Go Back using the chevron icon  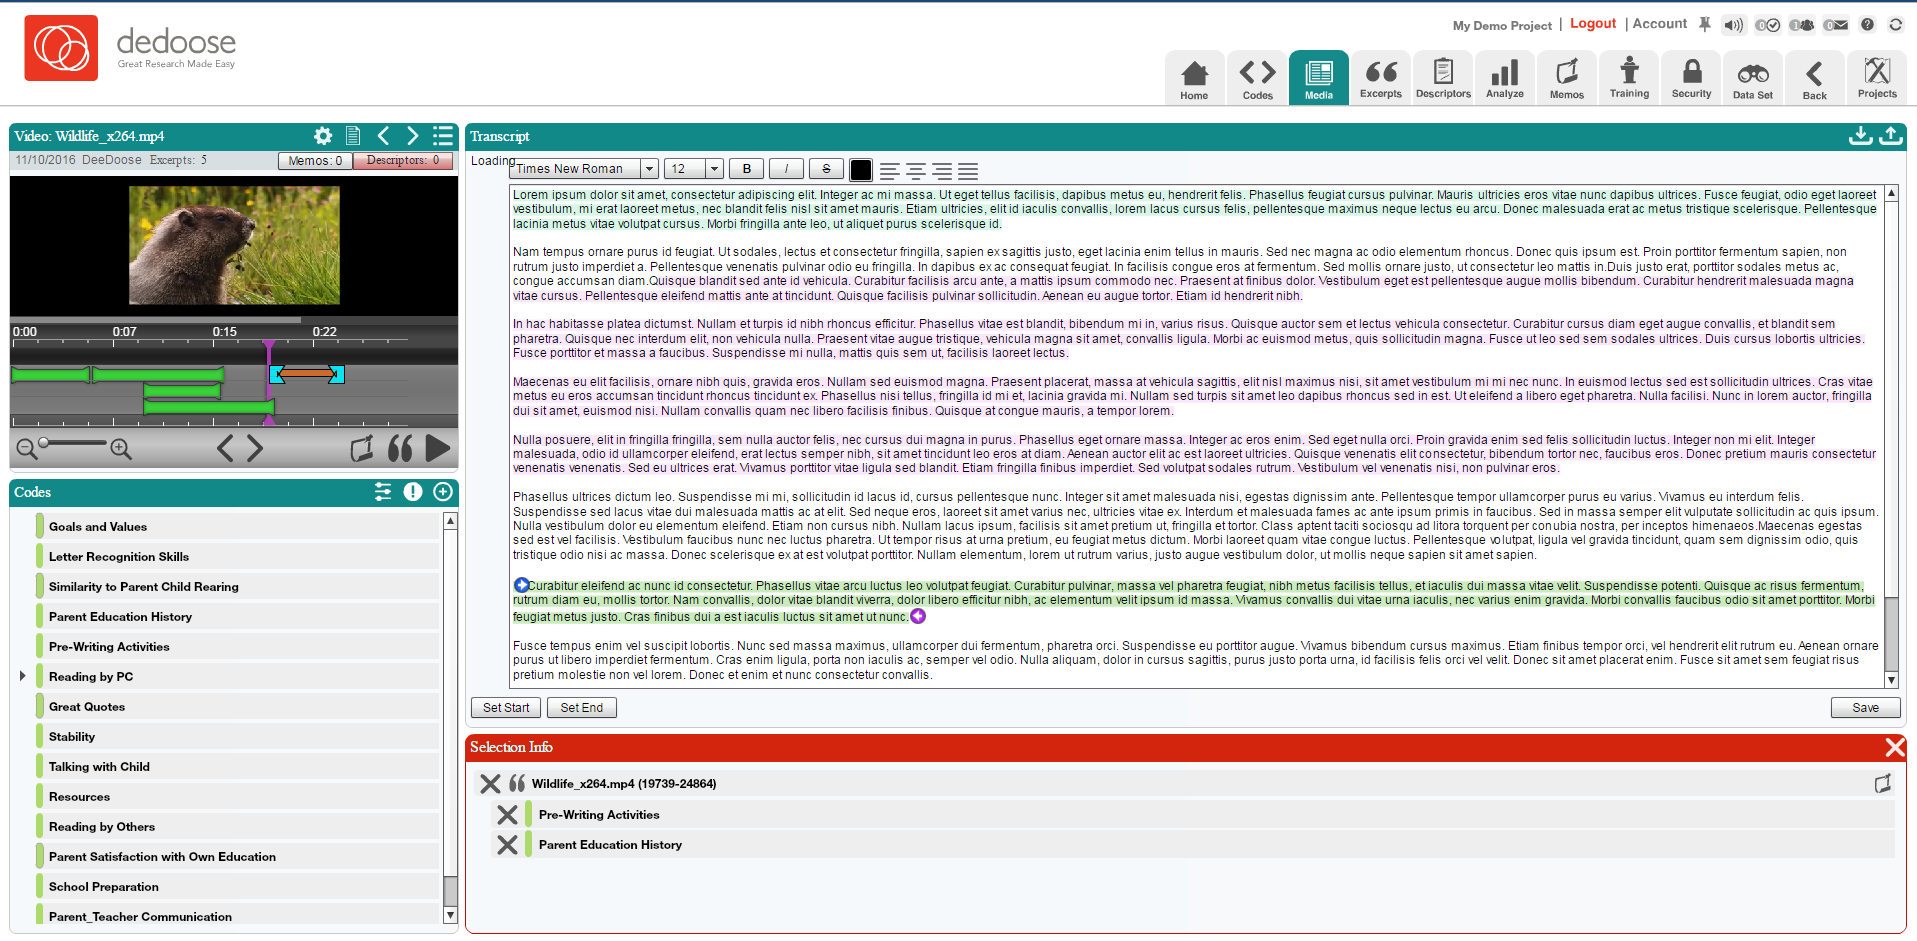pos(1815,78)
